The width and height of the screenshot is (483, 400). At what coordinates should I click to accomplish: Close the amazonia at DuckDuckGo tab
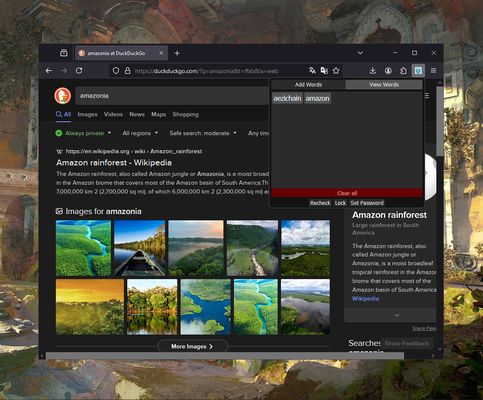click(161, 53)
